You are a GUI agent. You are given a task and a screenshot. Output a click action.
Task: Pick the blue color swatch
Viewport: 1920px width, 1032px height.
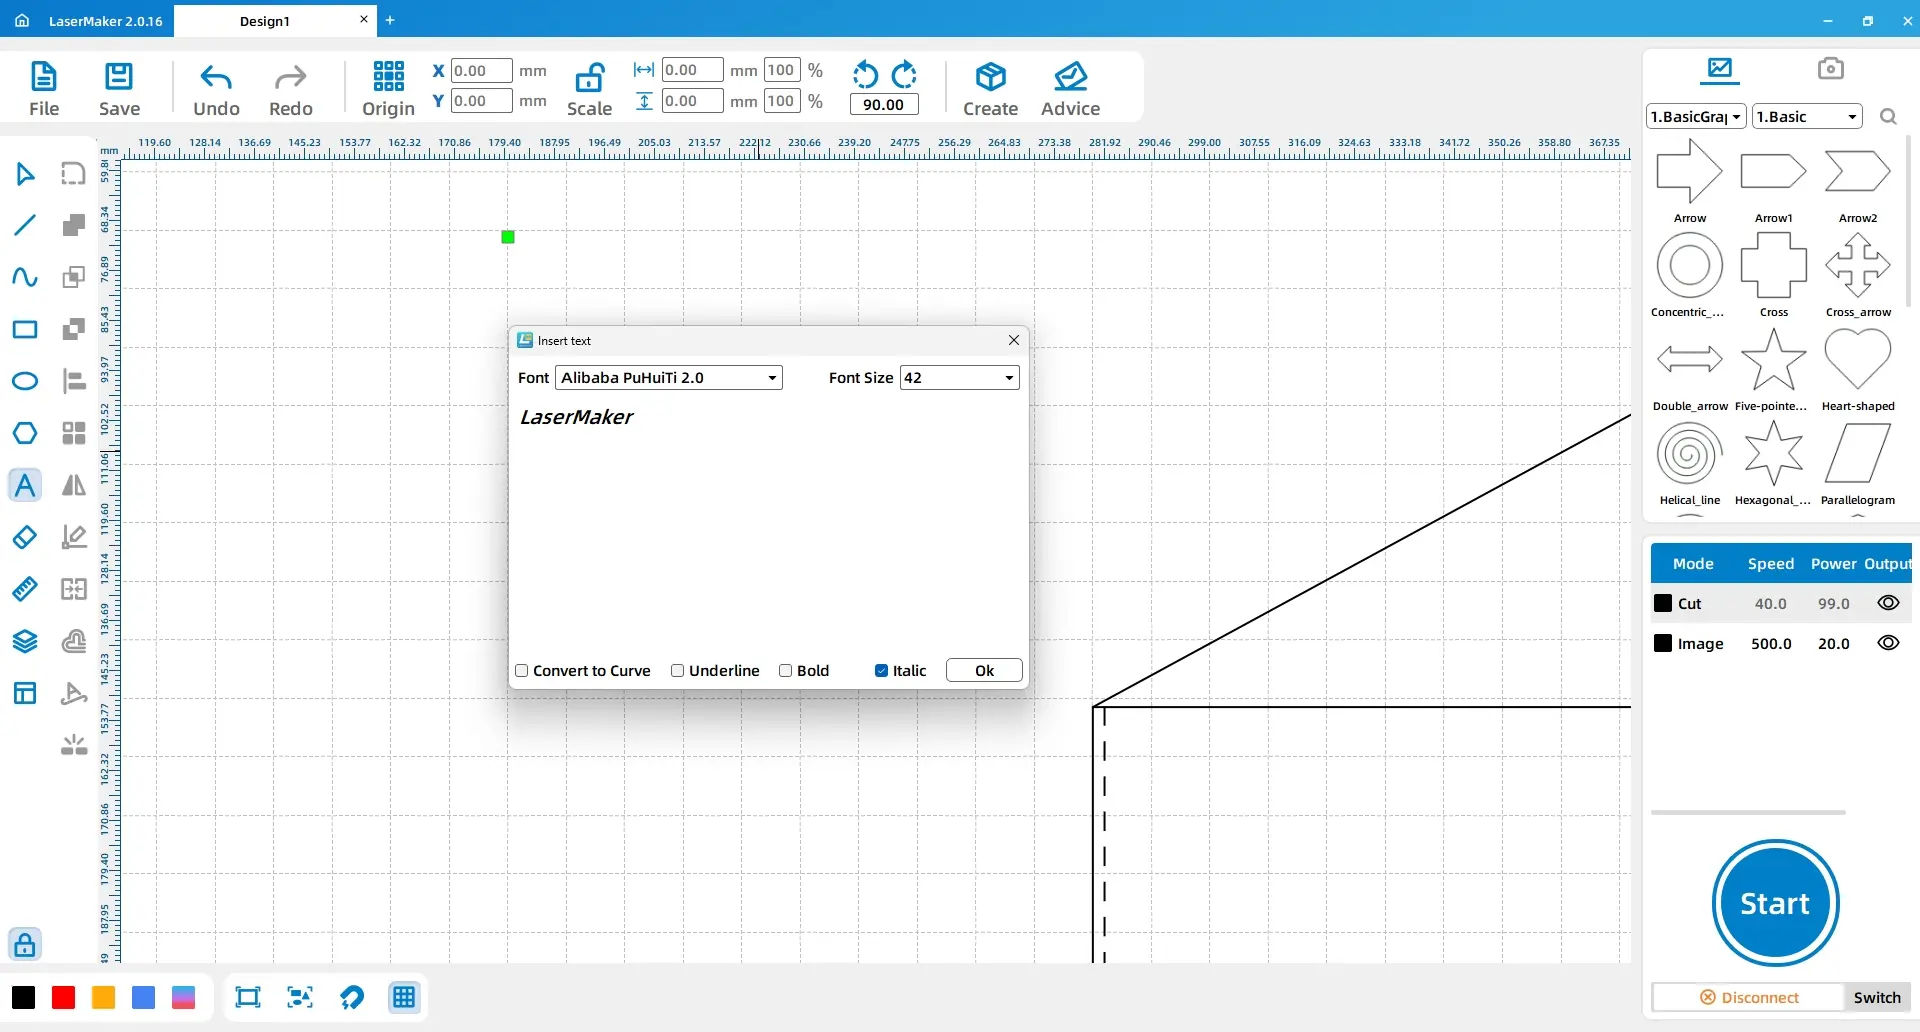(143, 997)
